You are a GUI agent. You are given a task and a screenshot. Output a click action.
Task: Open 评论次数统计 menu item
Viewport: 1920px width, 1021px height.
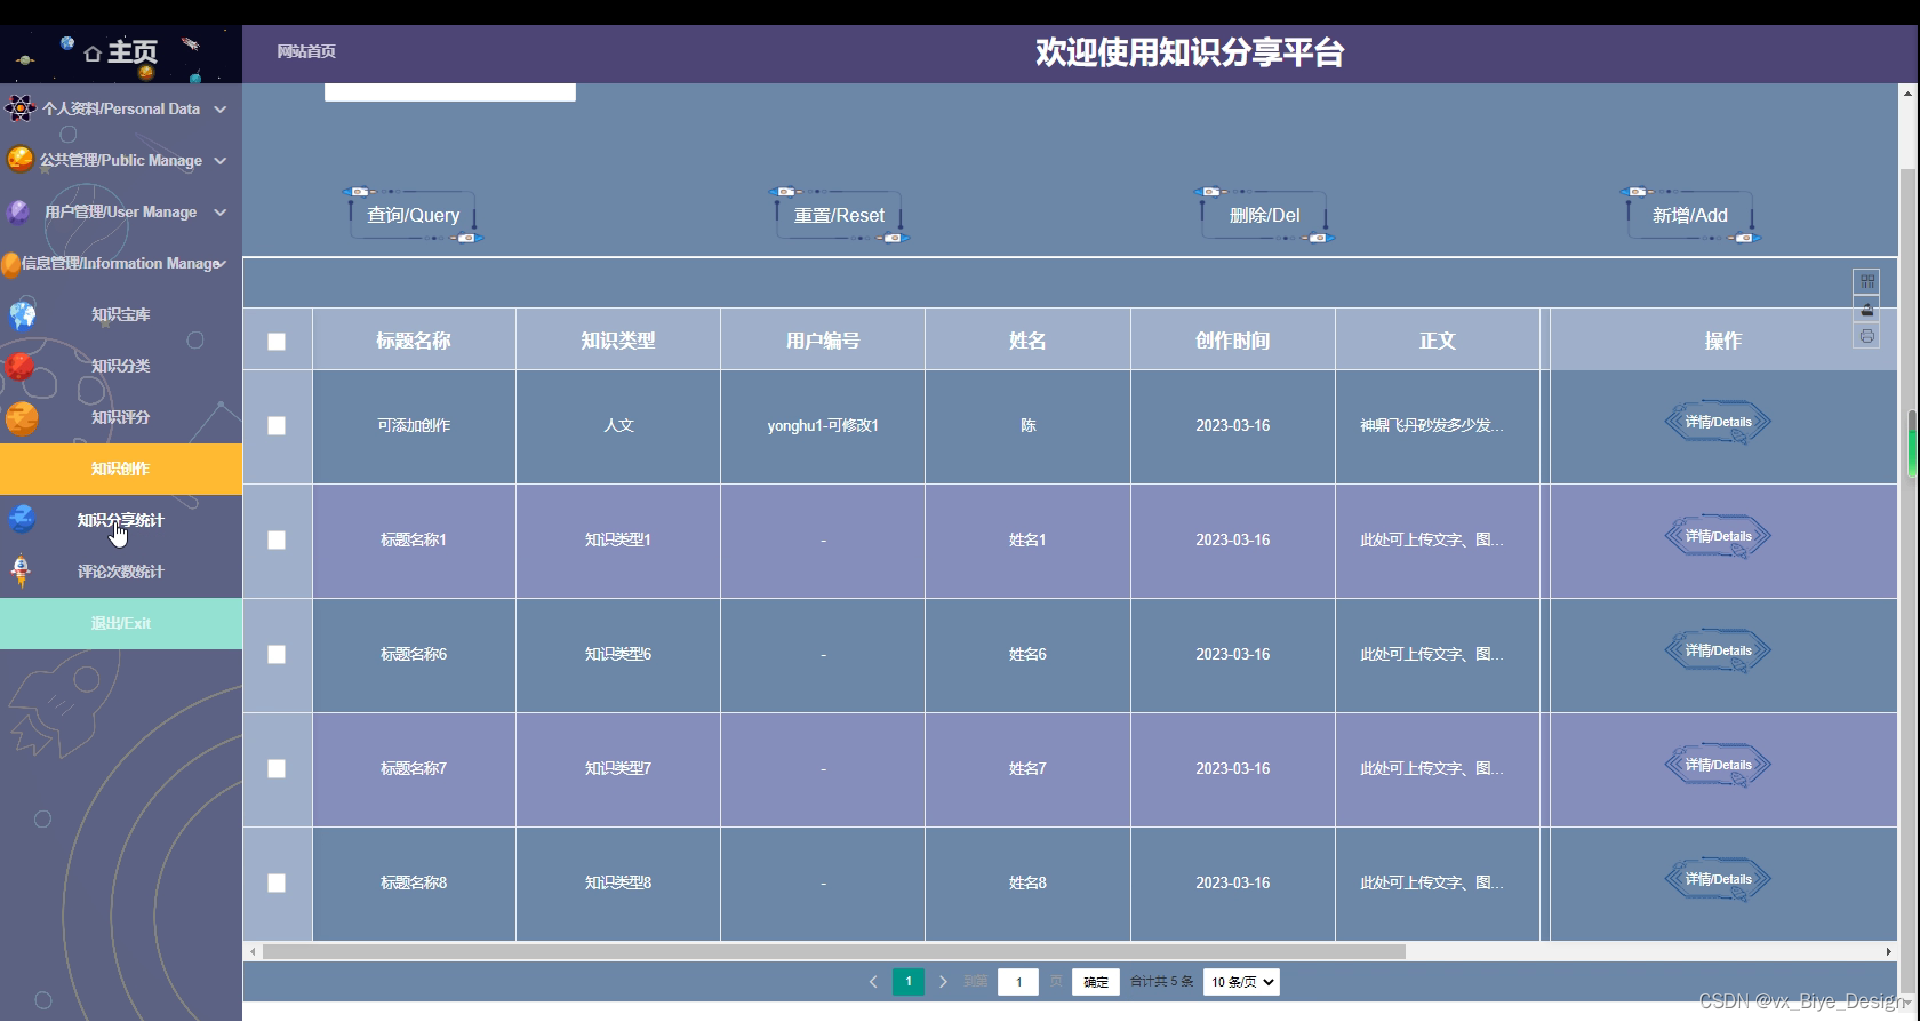[121, 572]
